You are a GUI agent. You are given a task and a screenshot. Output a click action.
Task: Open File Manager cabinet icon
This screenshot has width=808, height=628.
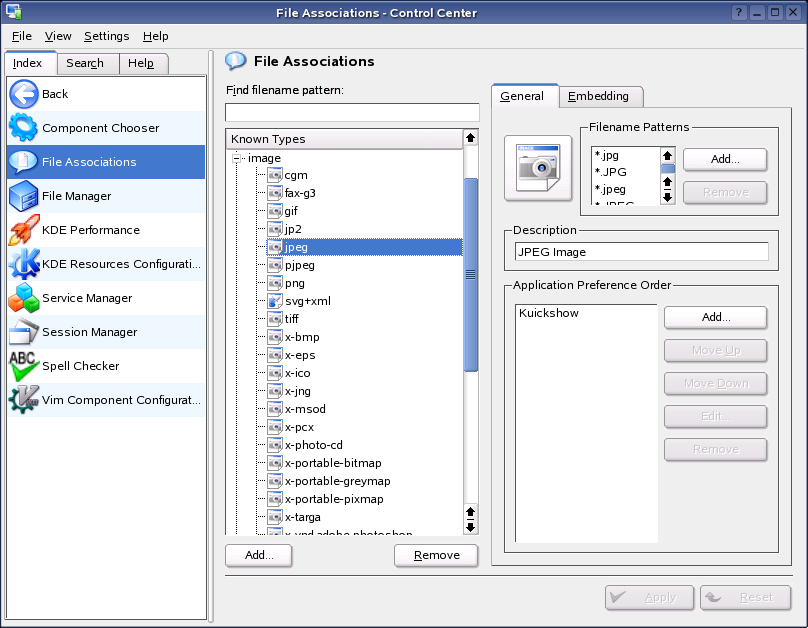coord(24,196)
